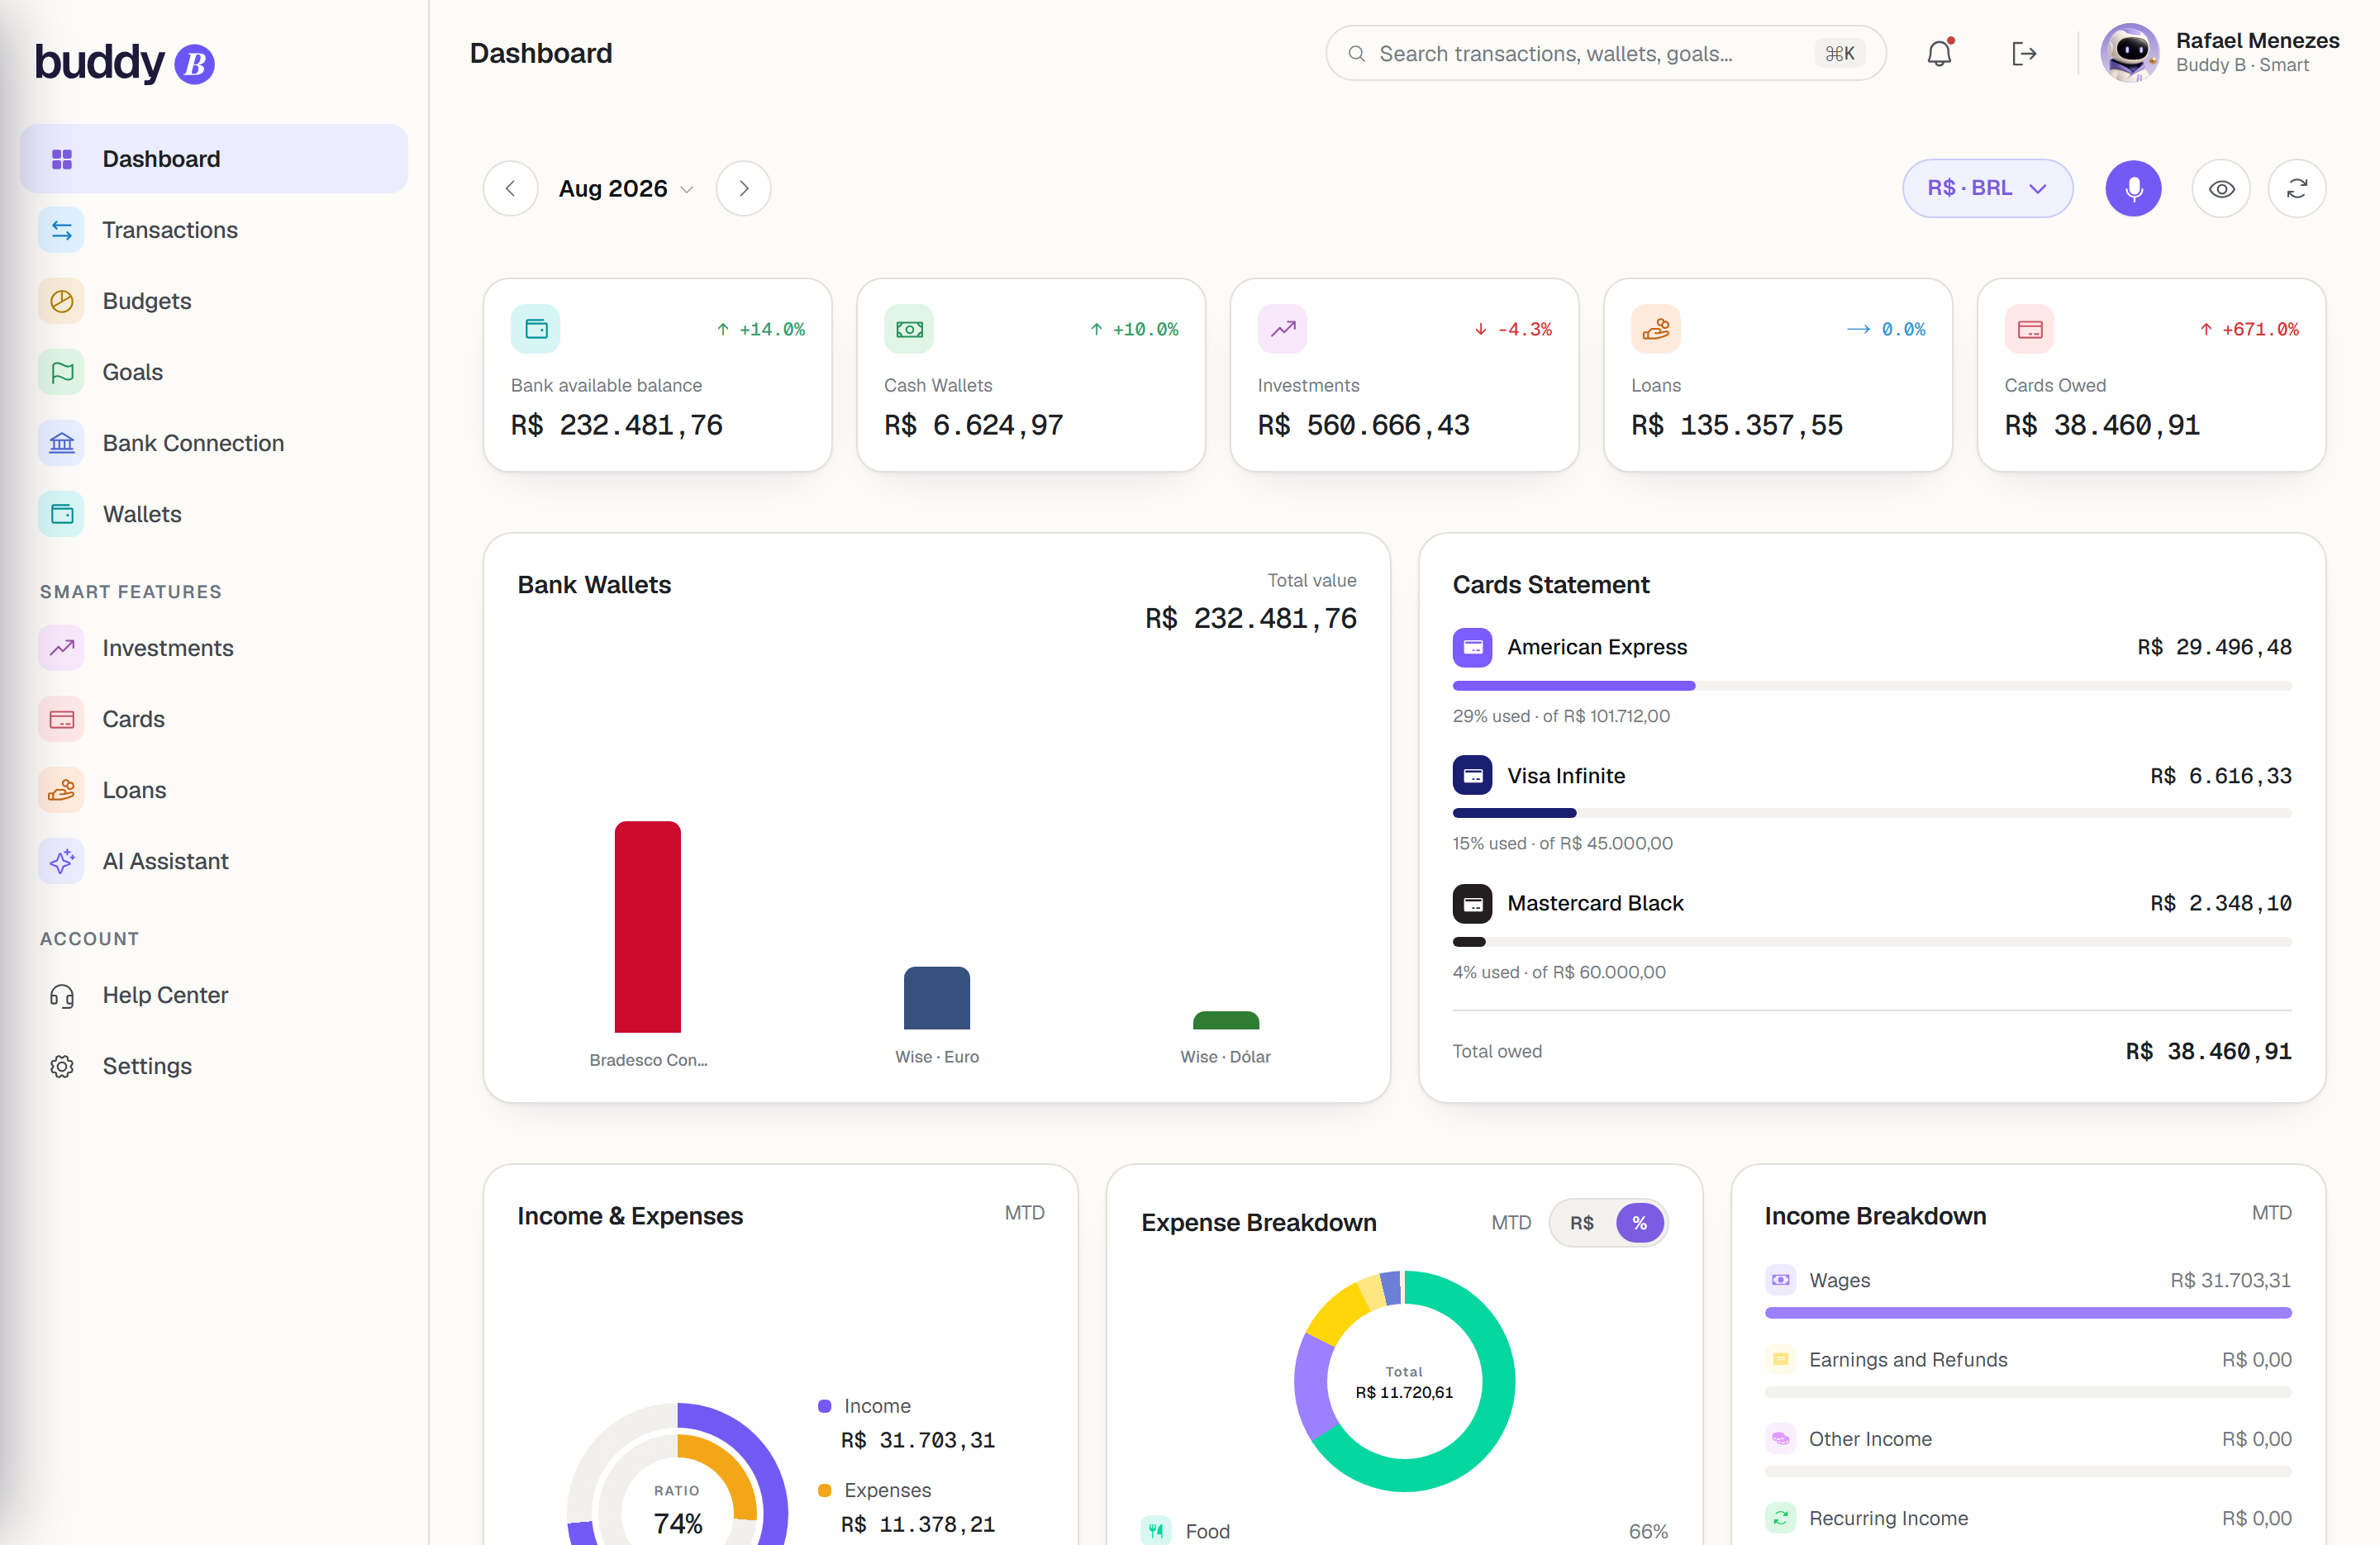
Task: Click the Bank Connection building icon
Action: [x=62, y=443]
